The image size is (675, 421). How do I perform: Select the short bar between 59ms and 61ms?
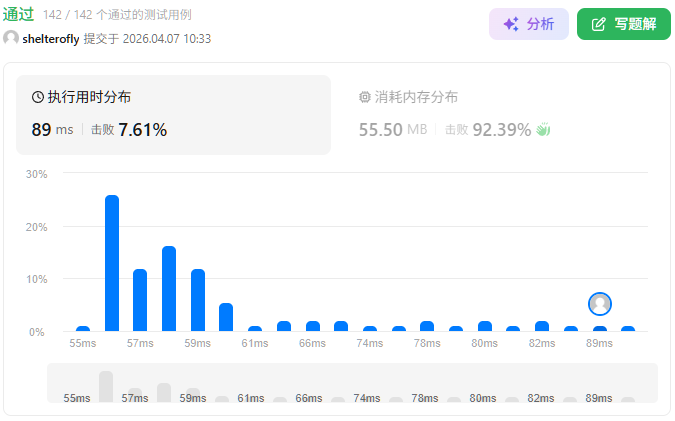pyautogui.click(x=226, y=317)
